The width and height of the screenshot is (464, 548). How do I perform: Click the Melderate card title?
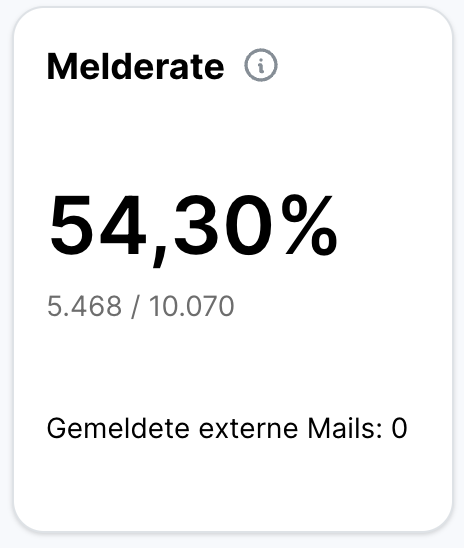point(136,66)
